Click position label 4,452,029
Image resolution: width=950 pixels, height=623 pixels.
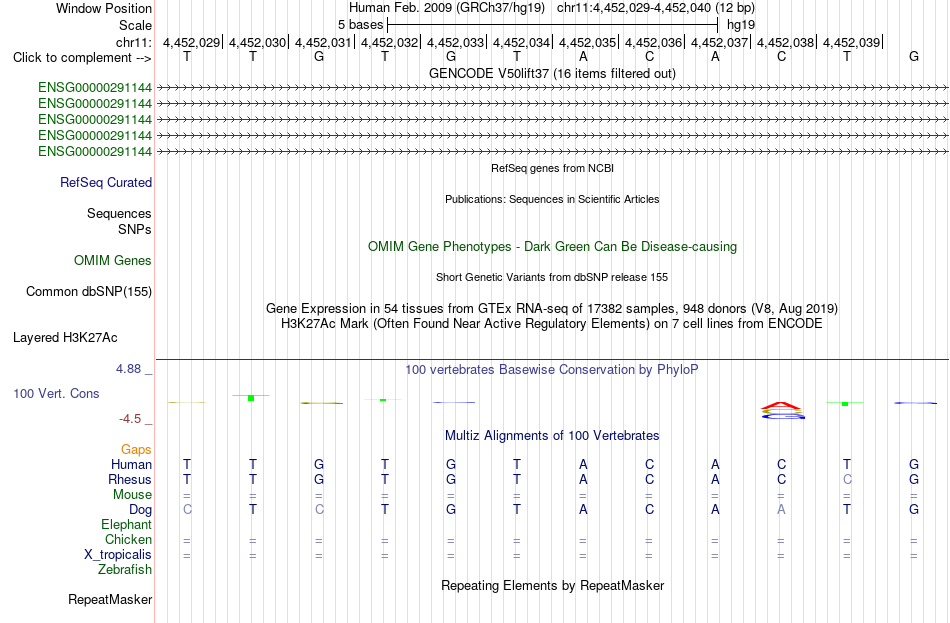[191, 42]
